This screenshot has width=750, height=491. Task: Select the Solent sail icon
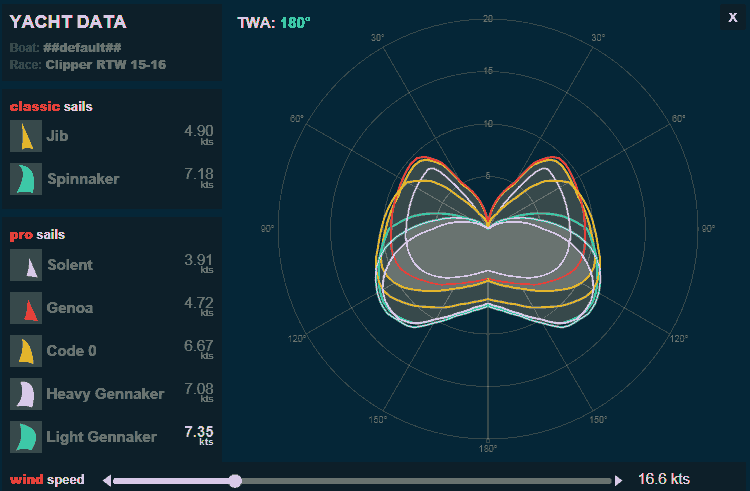pyautogui.click(x=25, y=265)
